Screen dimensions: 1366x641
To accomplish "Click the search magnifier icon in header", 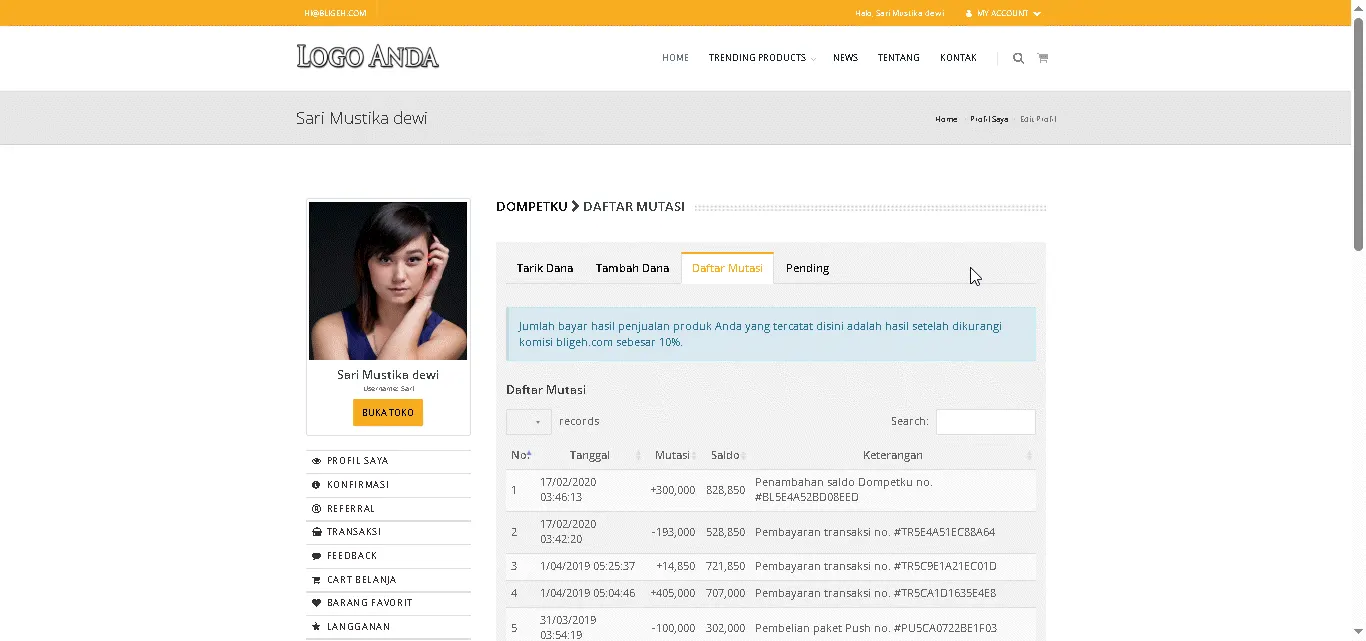I will [x=1018, y=58].
